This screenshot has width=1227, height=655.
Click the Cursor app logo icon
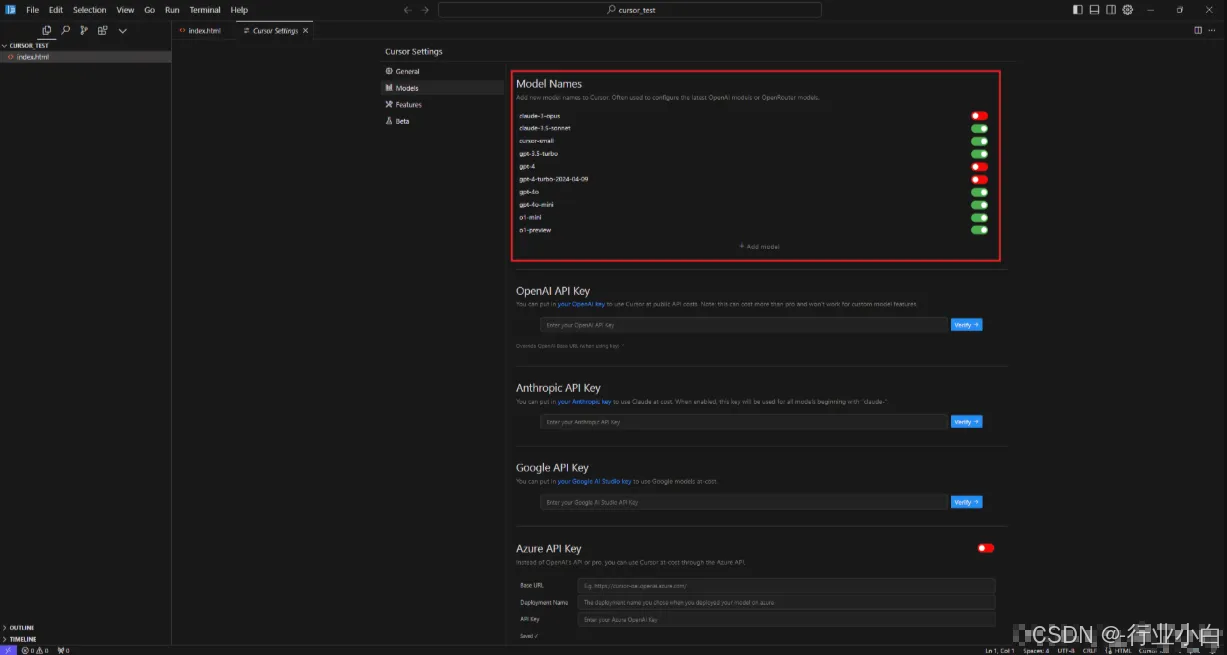[x=10, y=10]
